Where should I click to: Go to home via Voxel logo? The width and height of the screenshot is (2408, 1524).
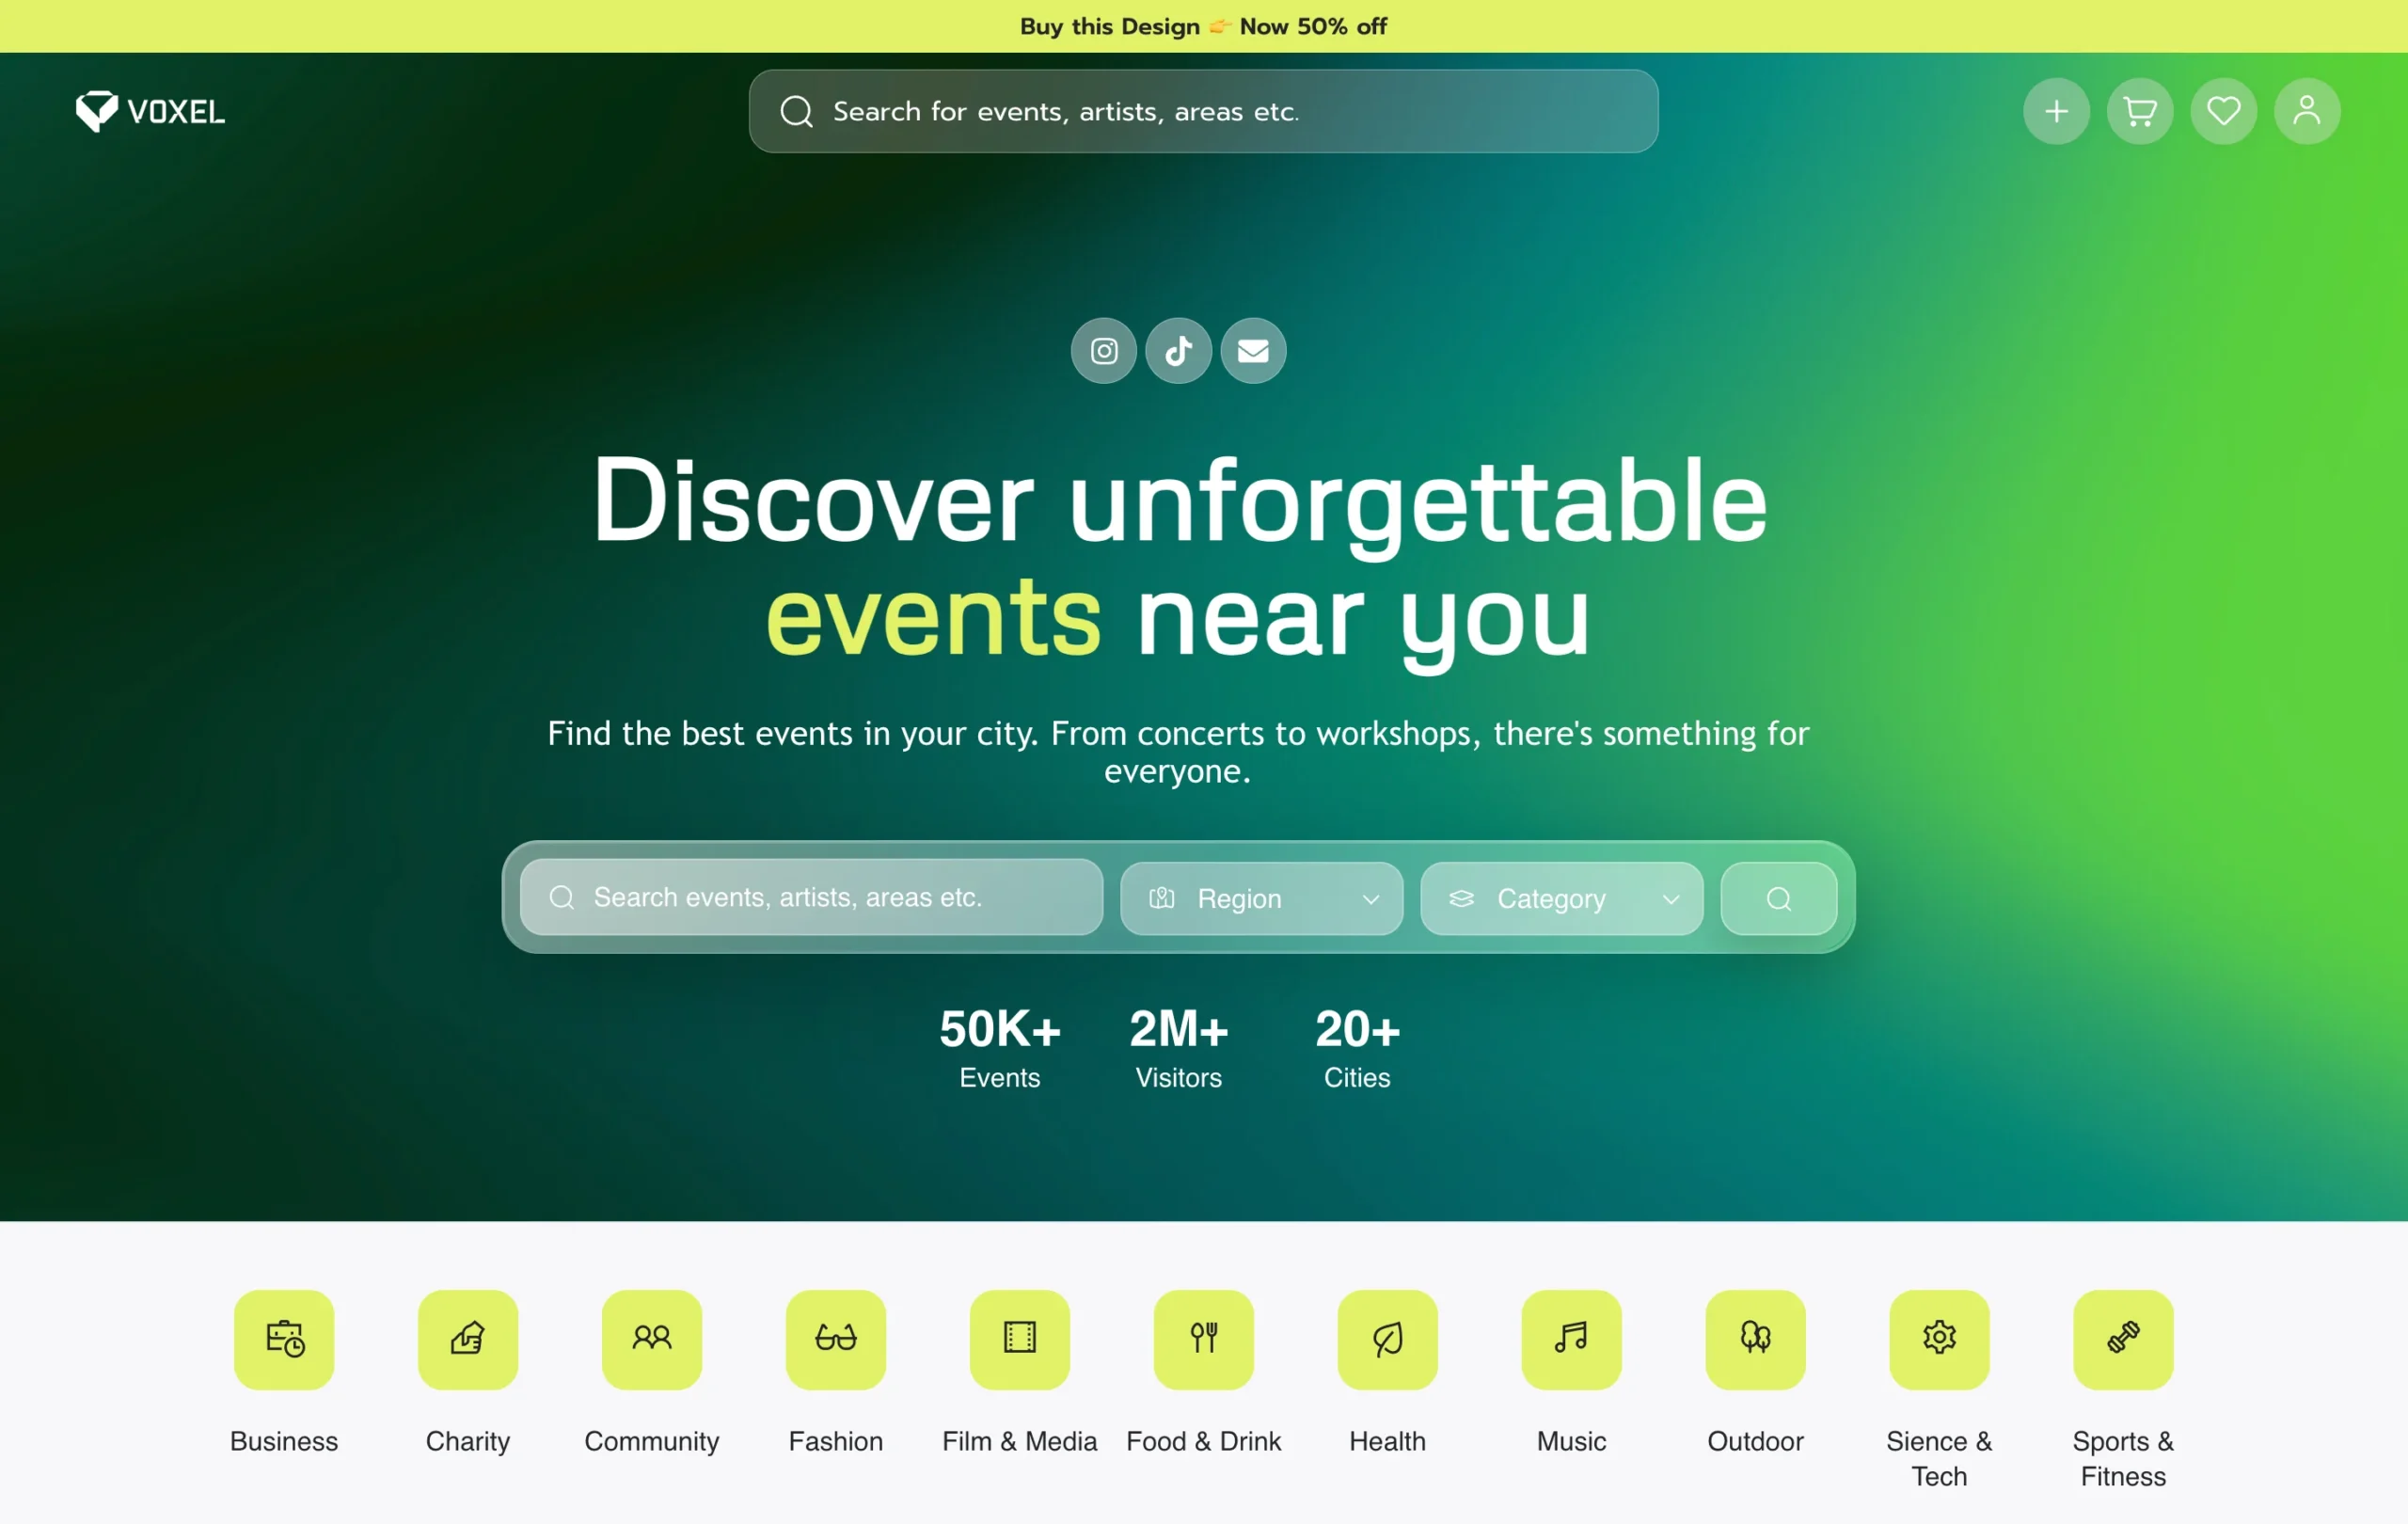tap(150, 111)
